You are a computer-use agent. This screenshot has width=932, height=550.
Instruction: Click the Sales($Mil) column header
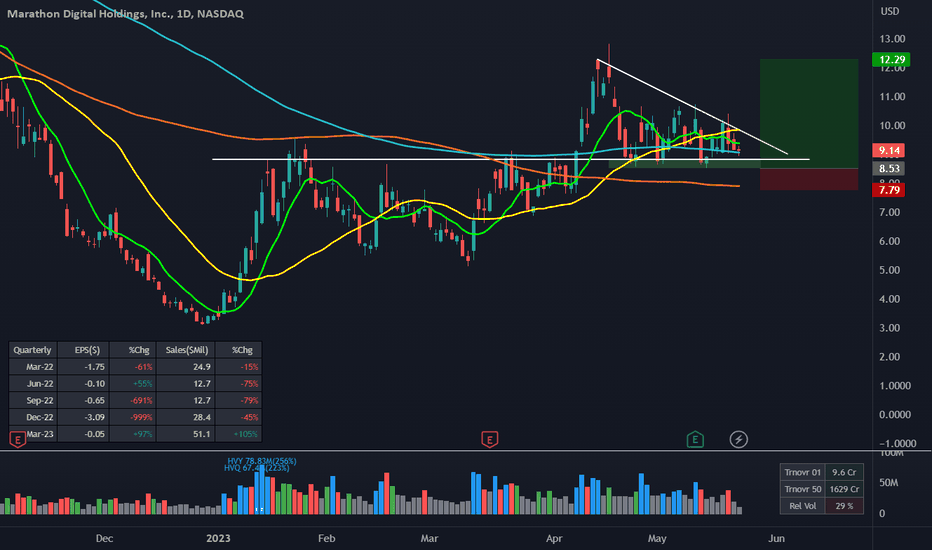(187, 350)
